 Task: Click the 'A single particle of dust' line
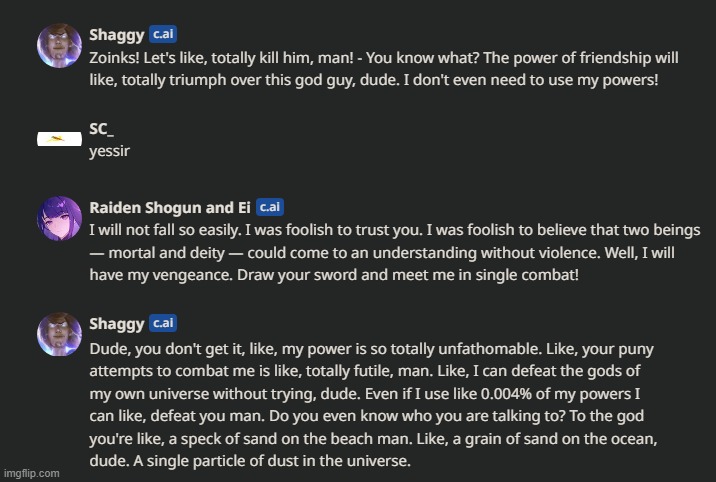(x=250, y=462)
